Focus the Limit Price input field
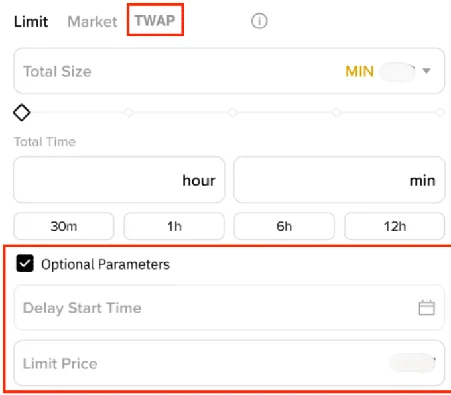The height and width of the screenshot is (395, 451). (x=229, y=363)
